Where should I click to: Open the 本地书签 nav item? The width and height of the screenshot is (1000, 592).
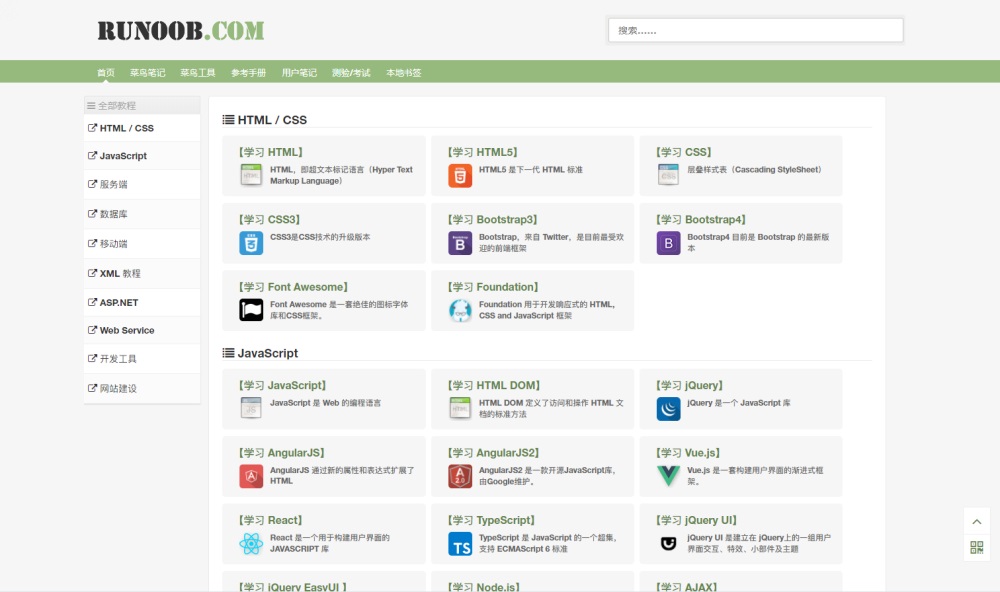click(x=404, y=73)
